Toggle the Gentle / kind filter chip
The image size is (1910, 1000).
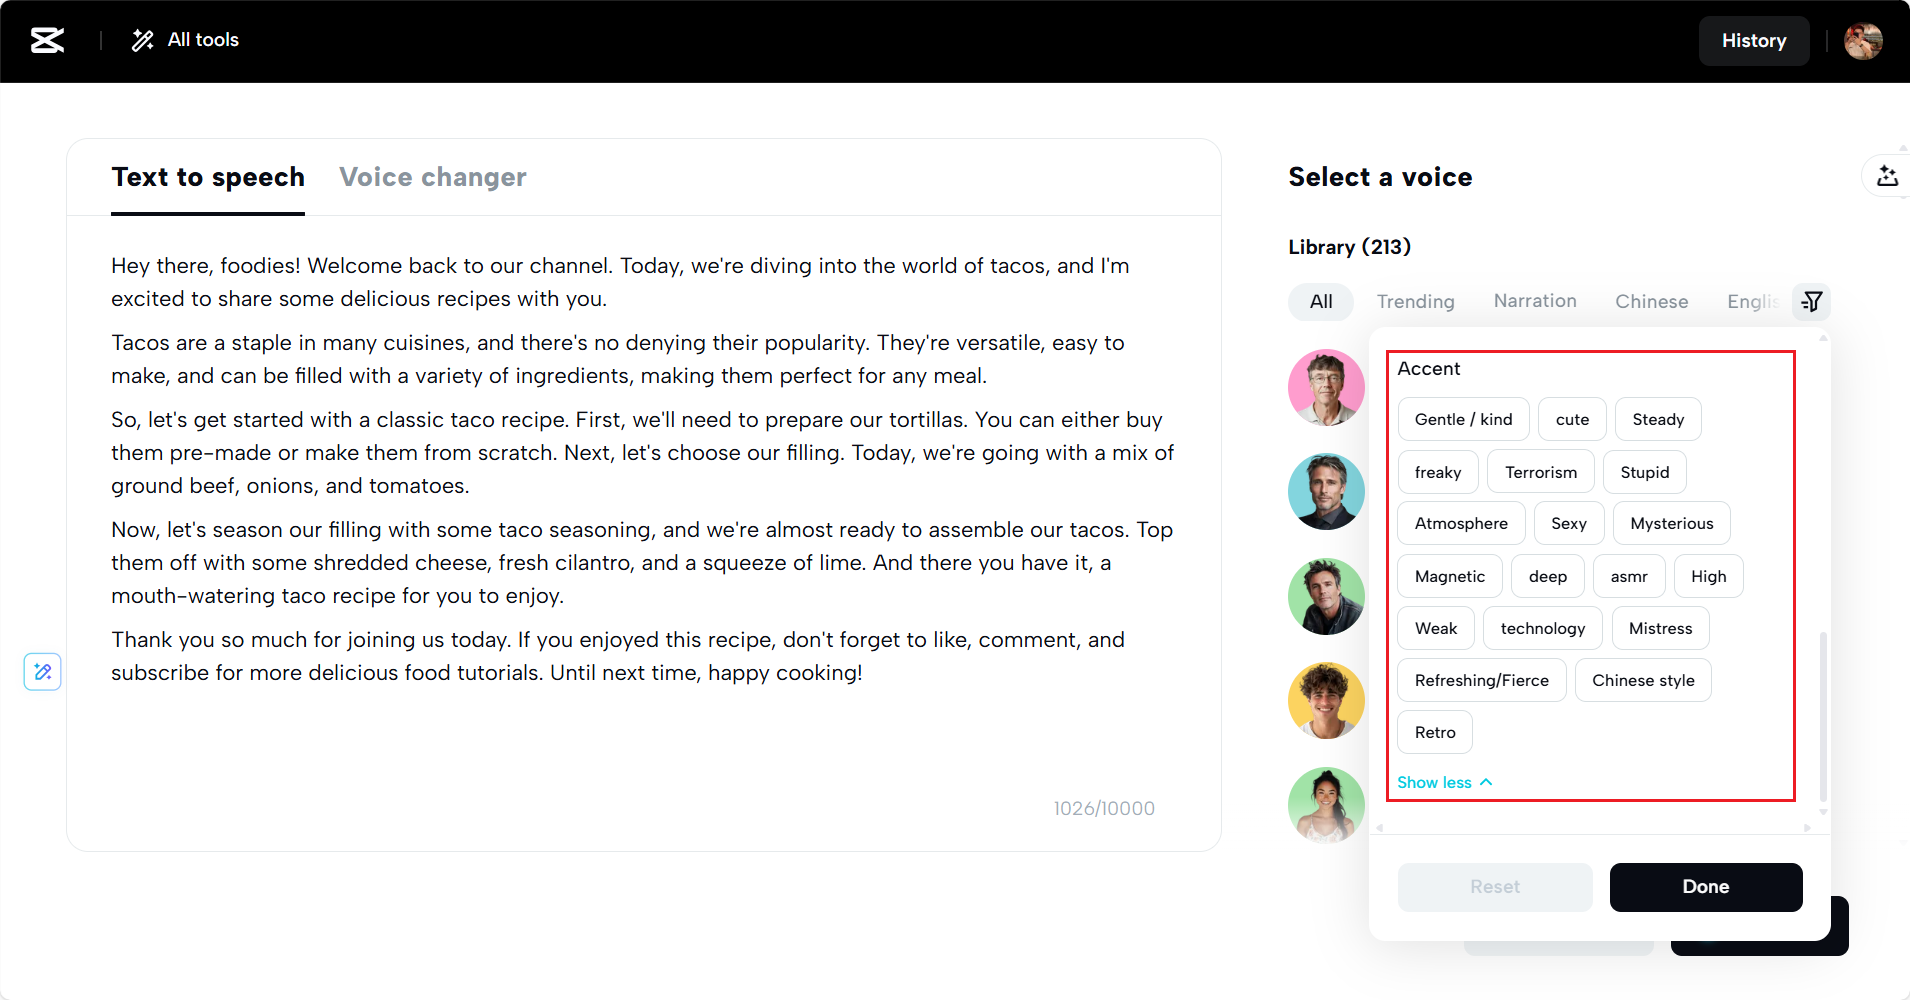click(1463, 419)
